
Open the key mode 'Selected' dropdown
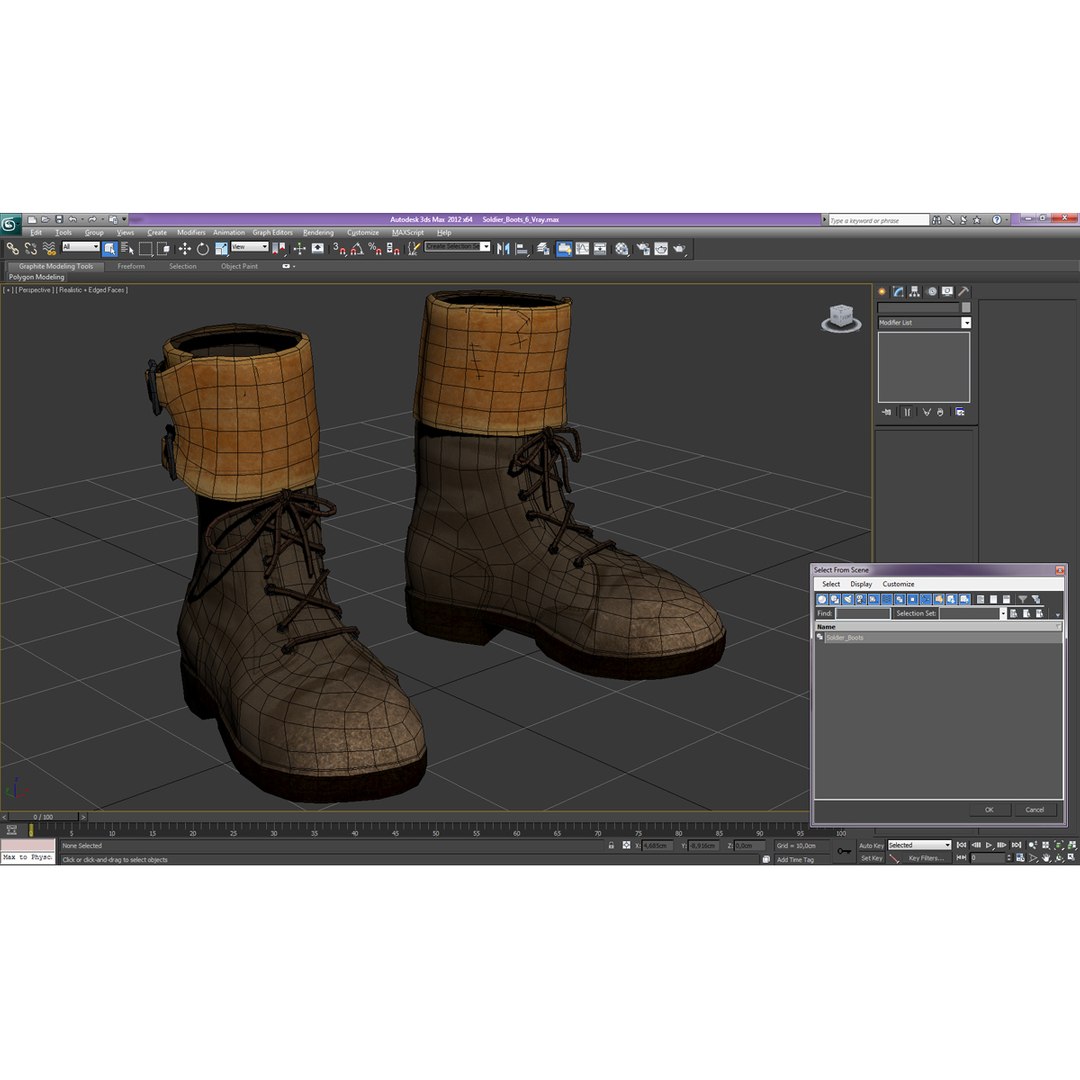tap(919, 845)
